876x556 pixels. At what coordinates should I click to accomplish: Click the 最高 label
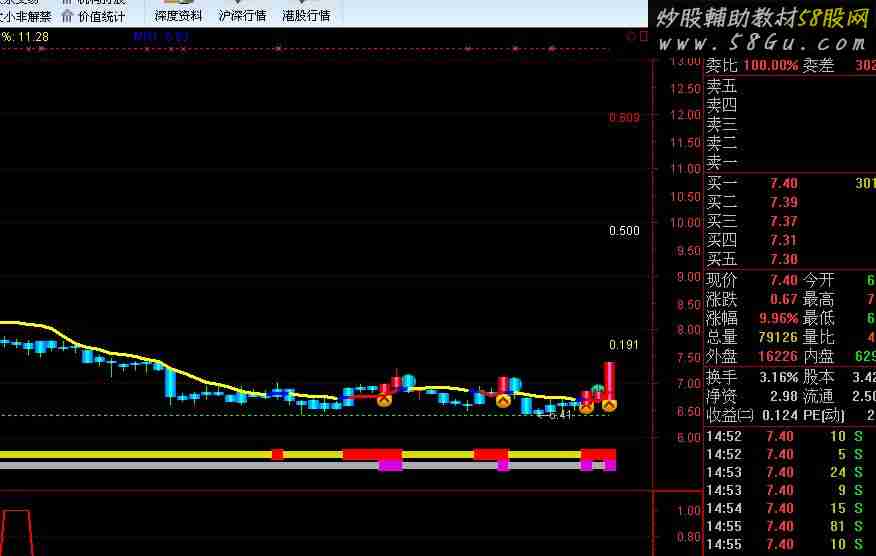pos(818,300)
